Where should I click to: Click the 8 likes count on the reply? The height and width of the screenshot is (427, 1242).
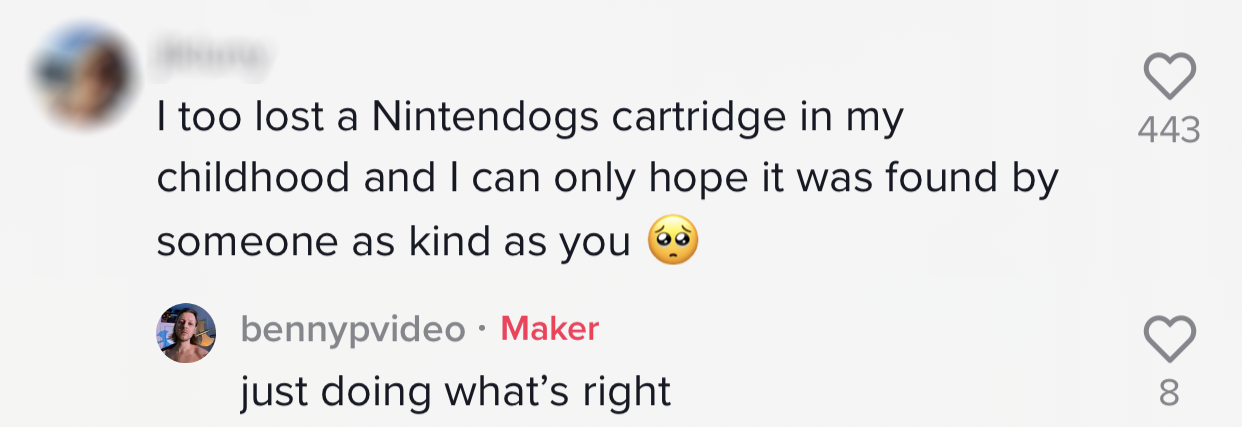(1169, 395)
